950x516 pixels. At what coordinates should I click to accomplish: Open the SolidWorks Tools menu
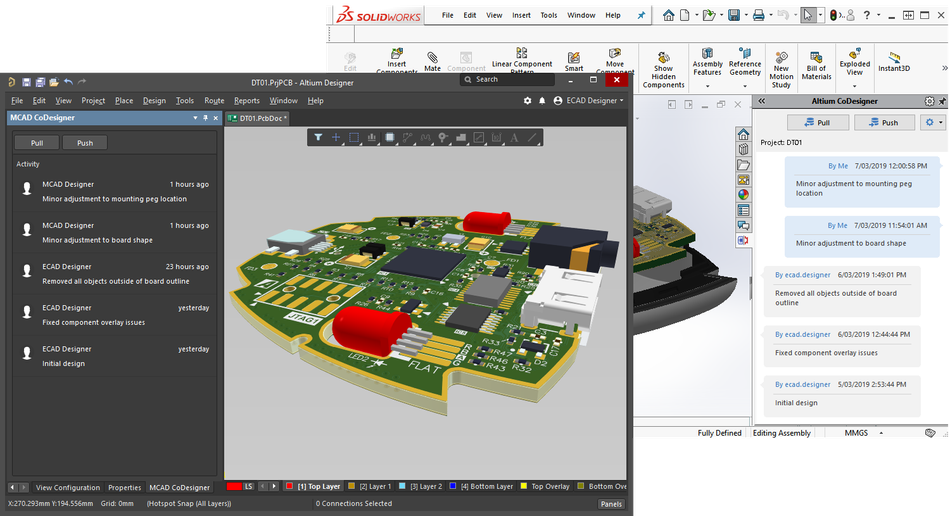(x=549, y=15)
